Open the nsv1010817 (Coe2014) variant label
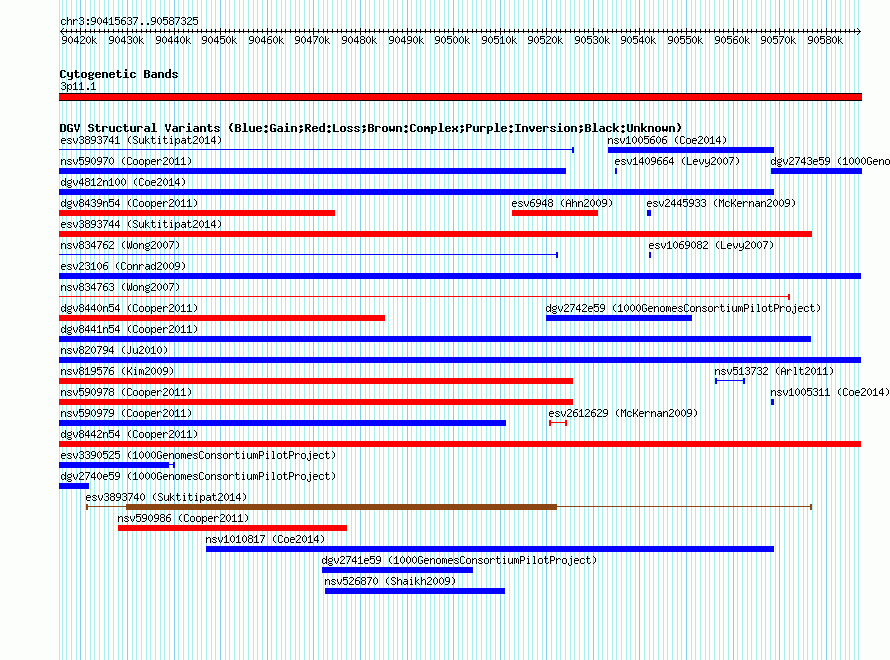The height and width of the screenshot is (660, 890). [x=265, y=539]
